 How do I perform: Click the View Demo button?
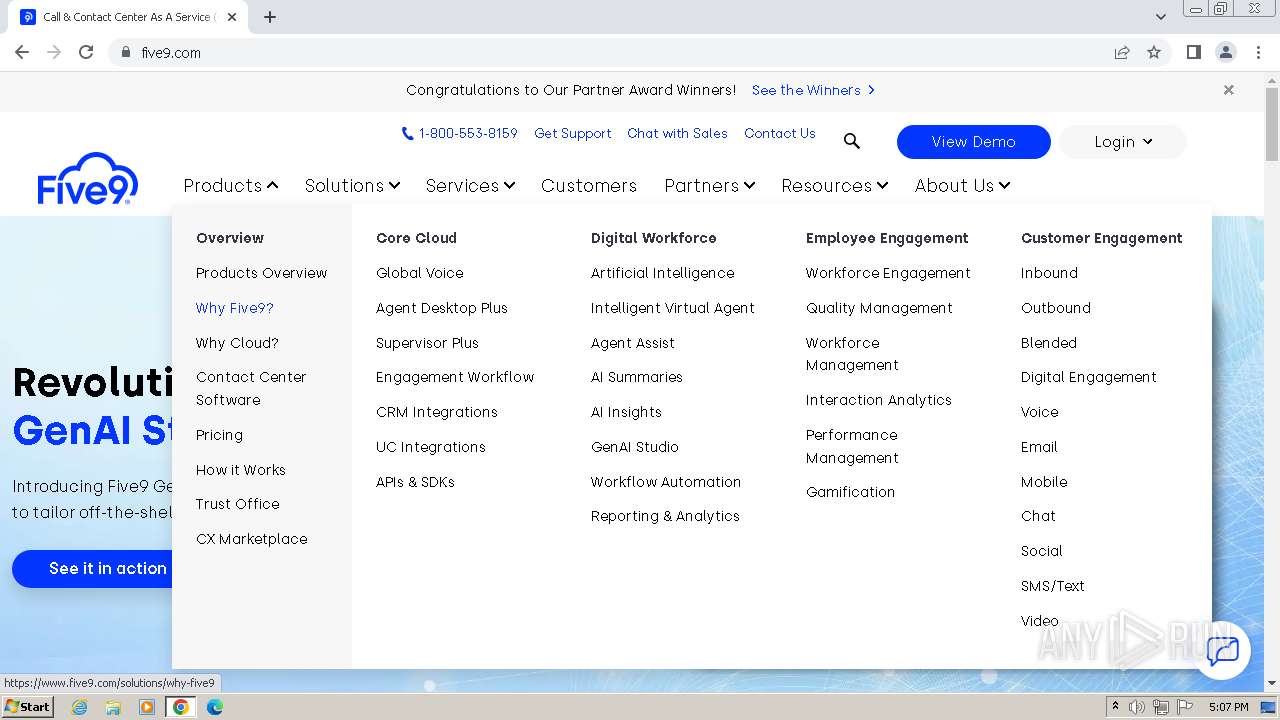click(974, 142)
